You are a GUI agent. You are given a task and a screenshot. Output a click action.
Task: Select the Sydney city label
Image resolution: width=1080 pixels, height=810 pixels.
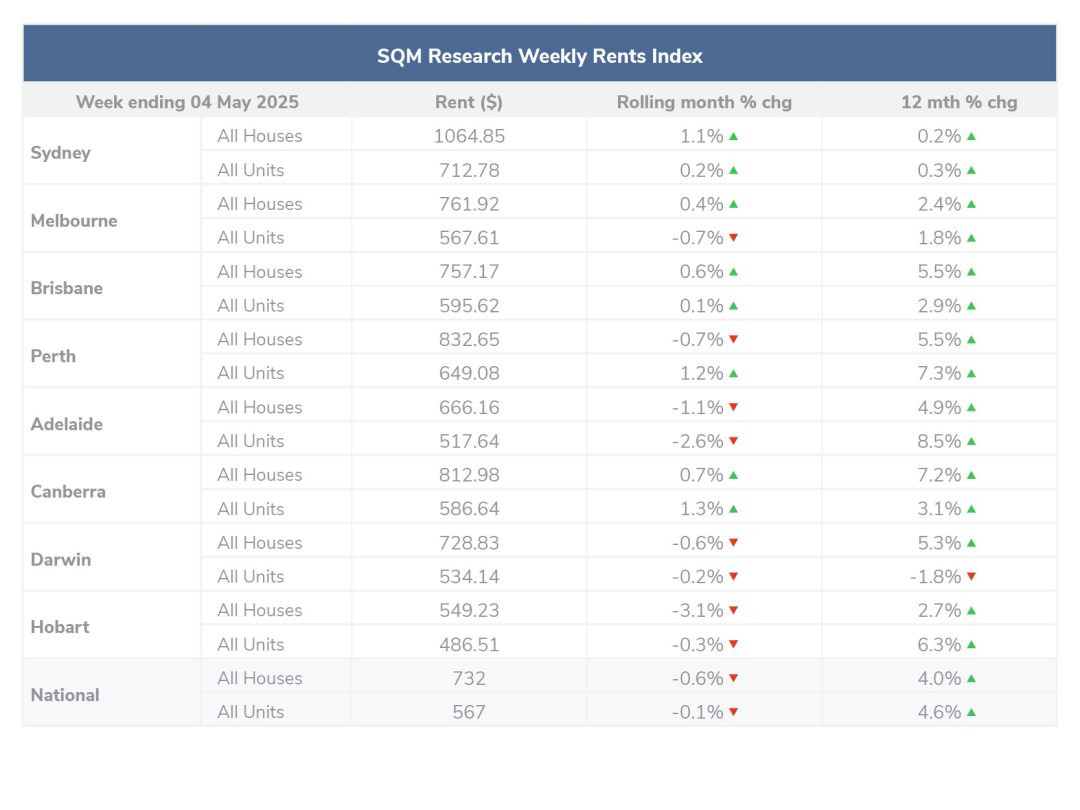coord(61,153)
